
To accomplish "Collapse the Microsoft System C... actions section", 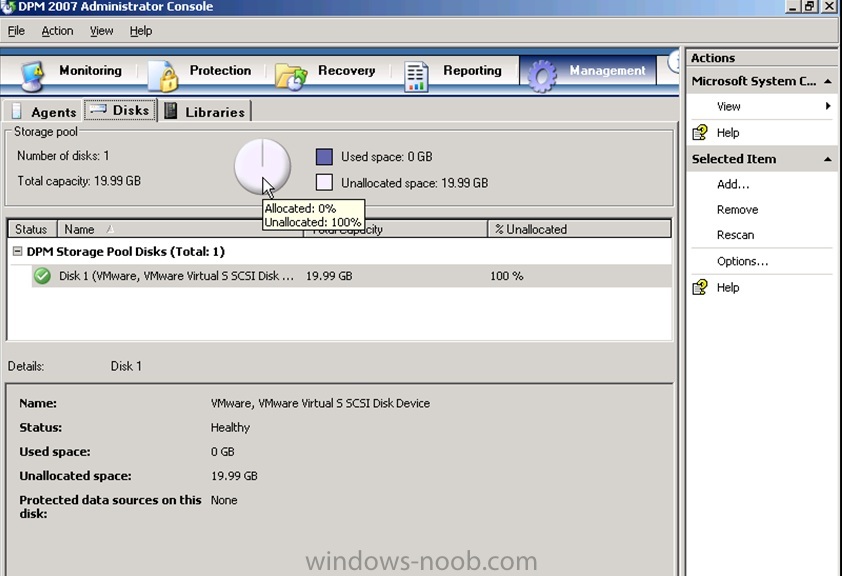I will pos(828,81).
